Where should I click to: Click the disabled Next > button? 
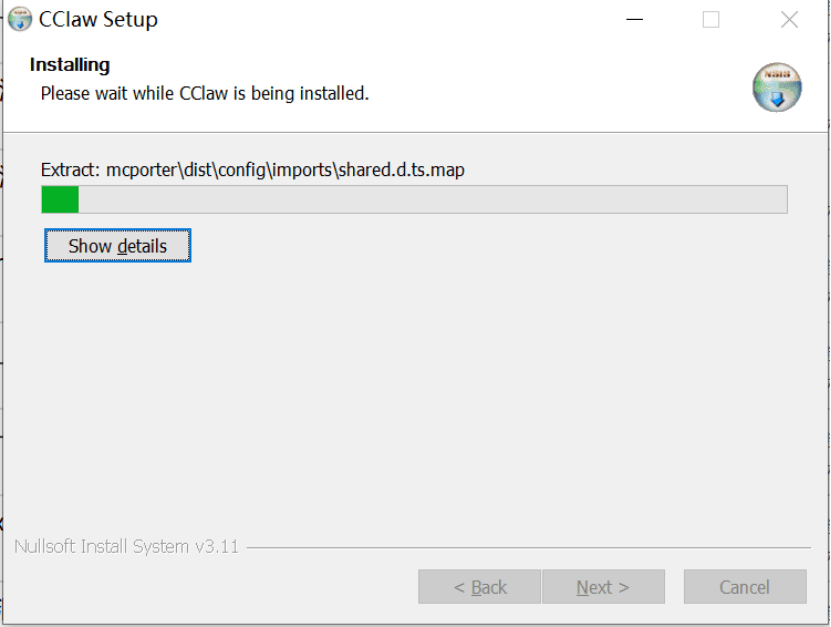click(x=603, y=587)
